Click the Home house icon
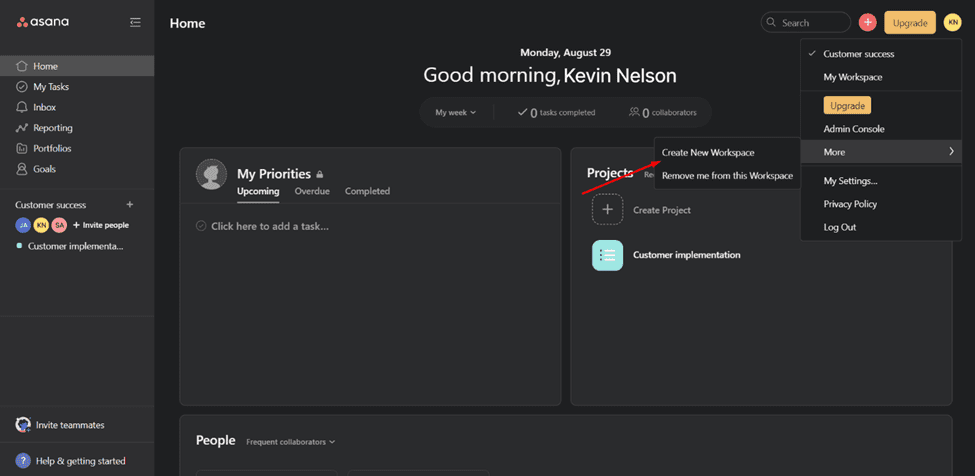Image resolution: width=975 pixels, height=476 pixels. click(22, 66)
